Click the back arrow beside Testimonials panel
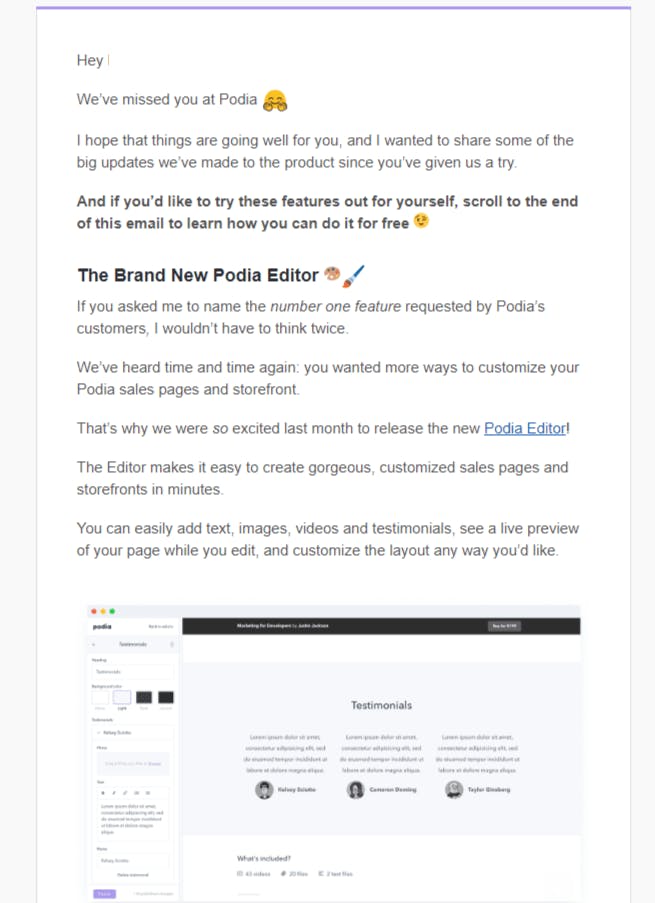Viewport: 655px width, 903px height. tap(94, 644)
